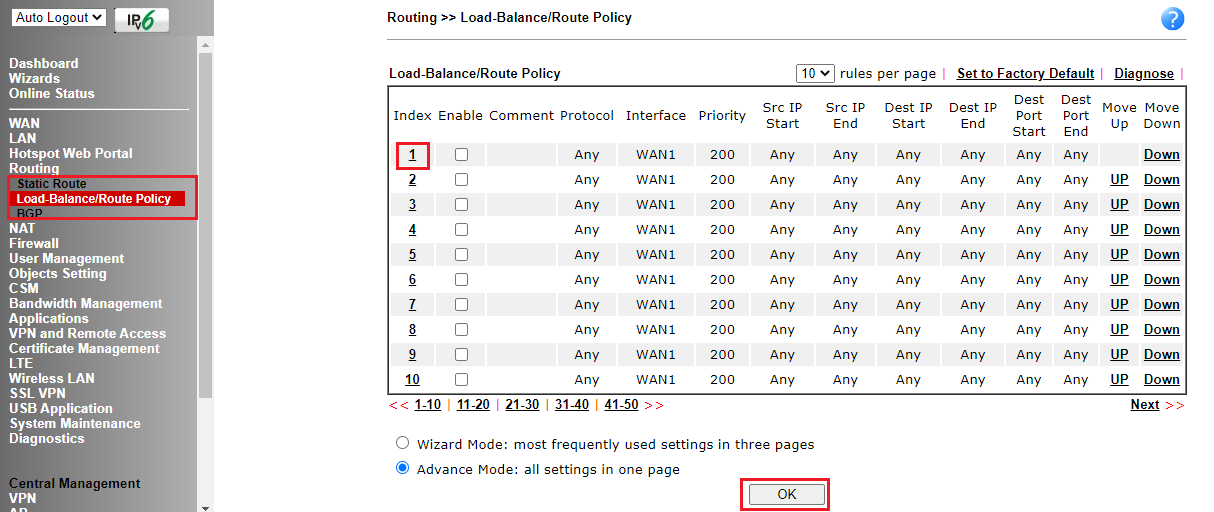
Task: Open the blue help question mark icon
Action: (1172, 19)
